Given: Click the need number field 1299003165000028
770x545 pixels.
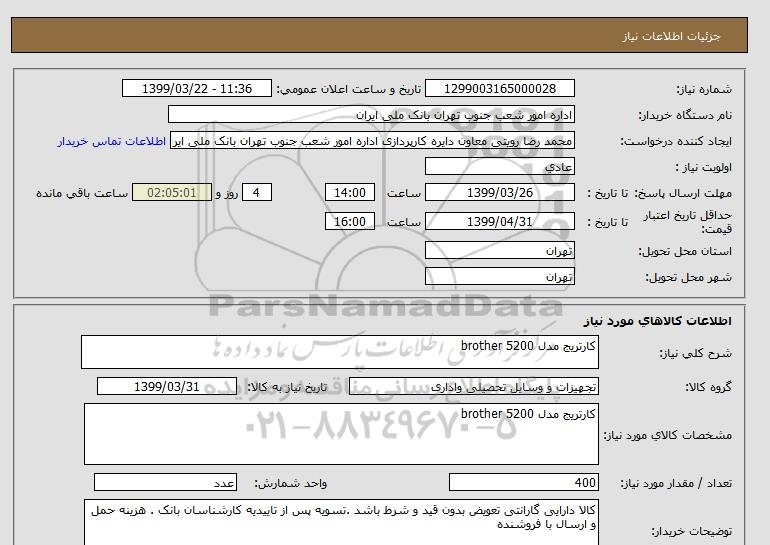Looking at the screenshot, I should (499, 88).
